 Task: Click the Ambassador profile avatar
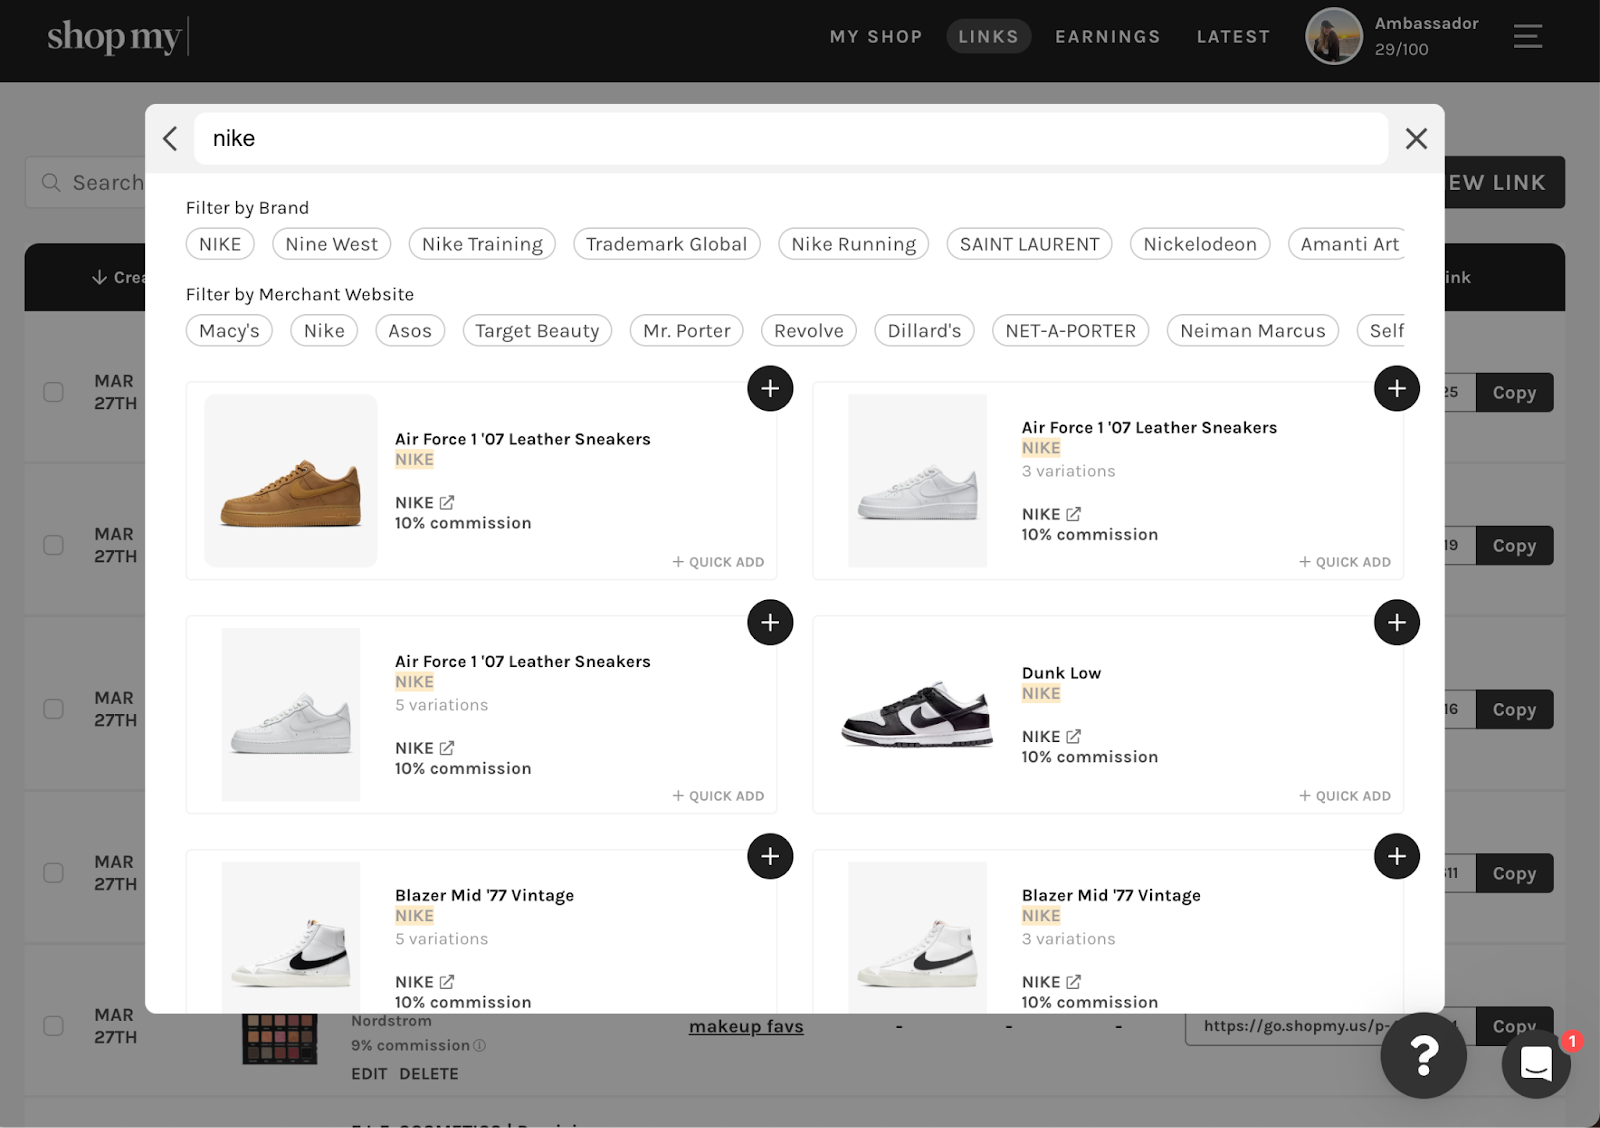pos(1334,37)
